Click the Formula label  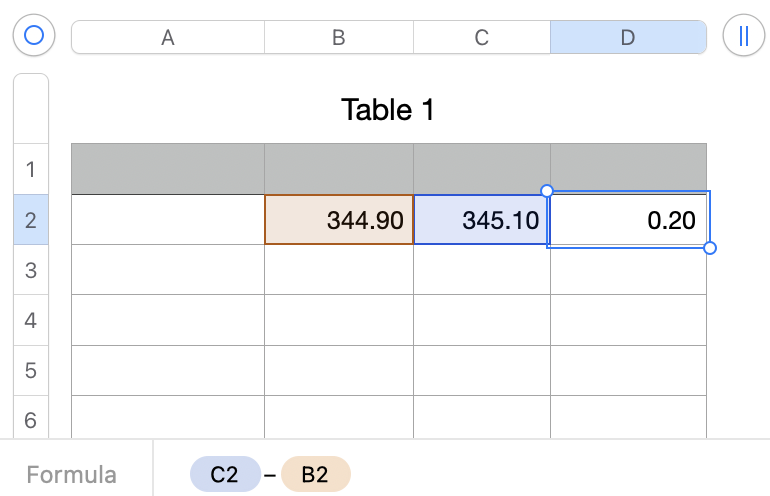click(x=72, y=475)
